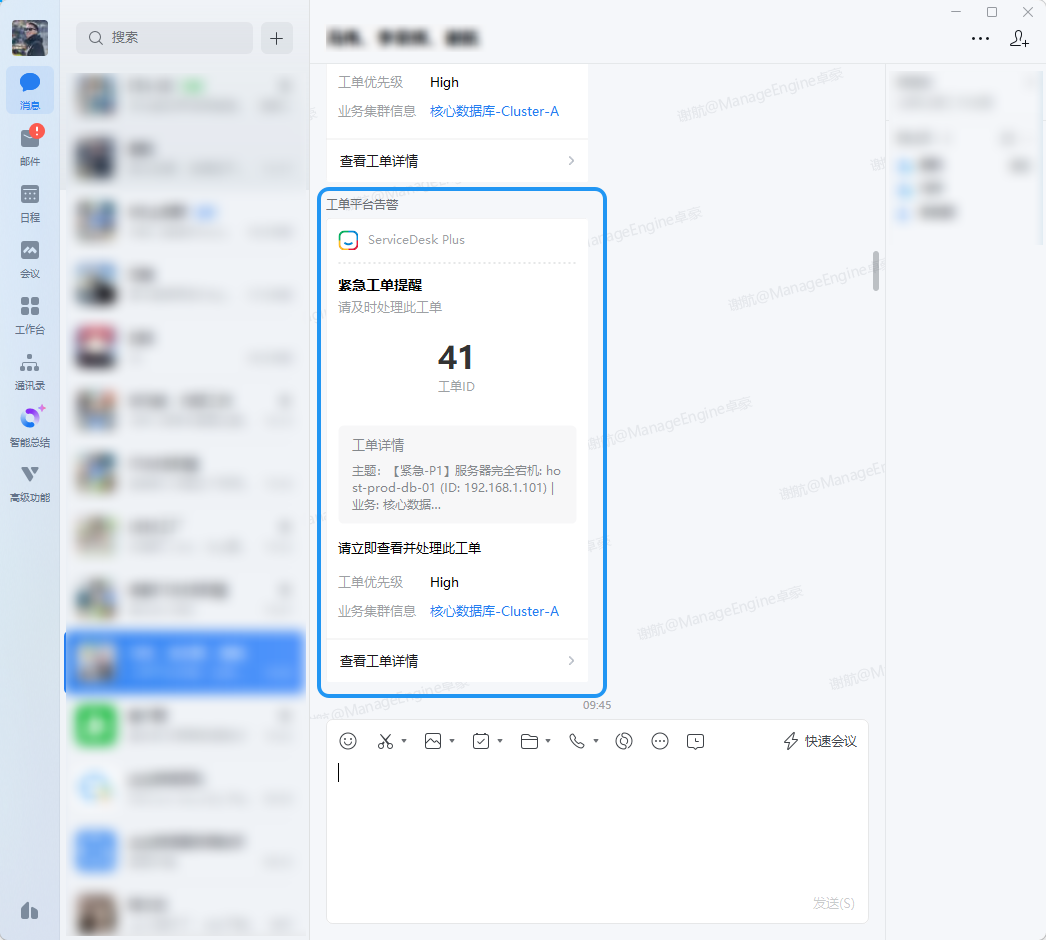Open the call options dropdown arrow
The width and height of the screenshot is (1046, 940).
click(596, 742)
